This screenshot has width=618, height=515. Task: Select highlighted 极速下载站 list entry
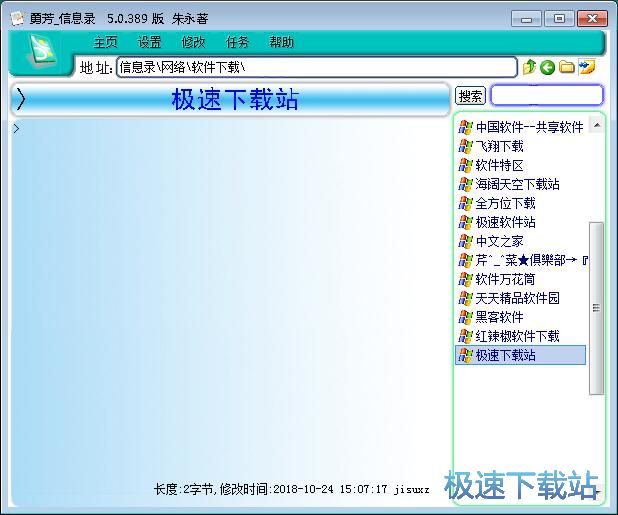tap(520, 355)
